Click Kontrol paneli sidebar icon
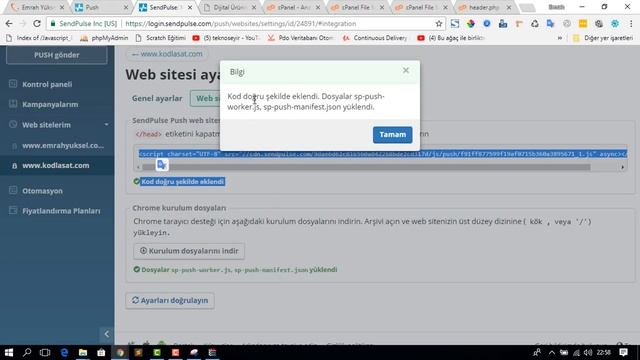This screenshot has width=640, height=360. tap(13, 84)
